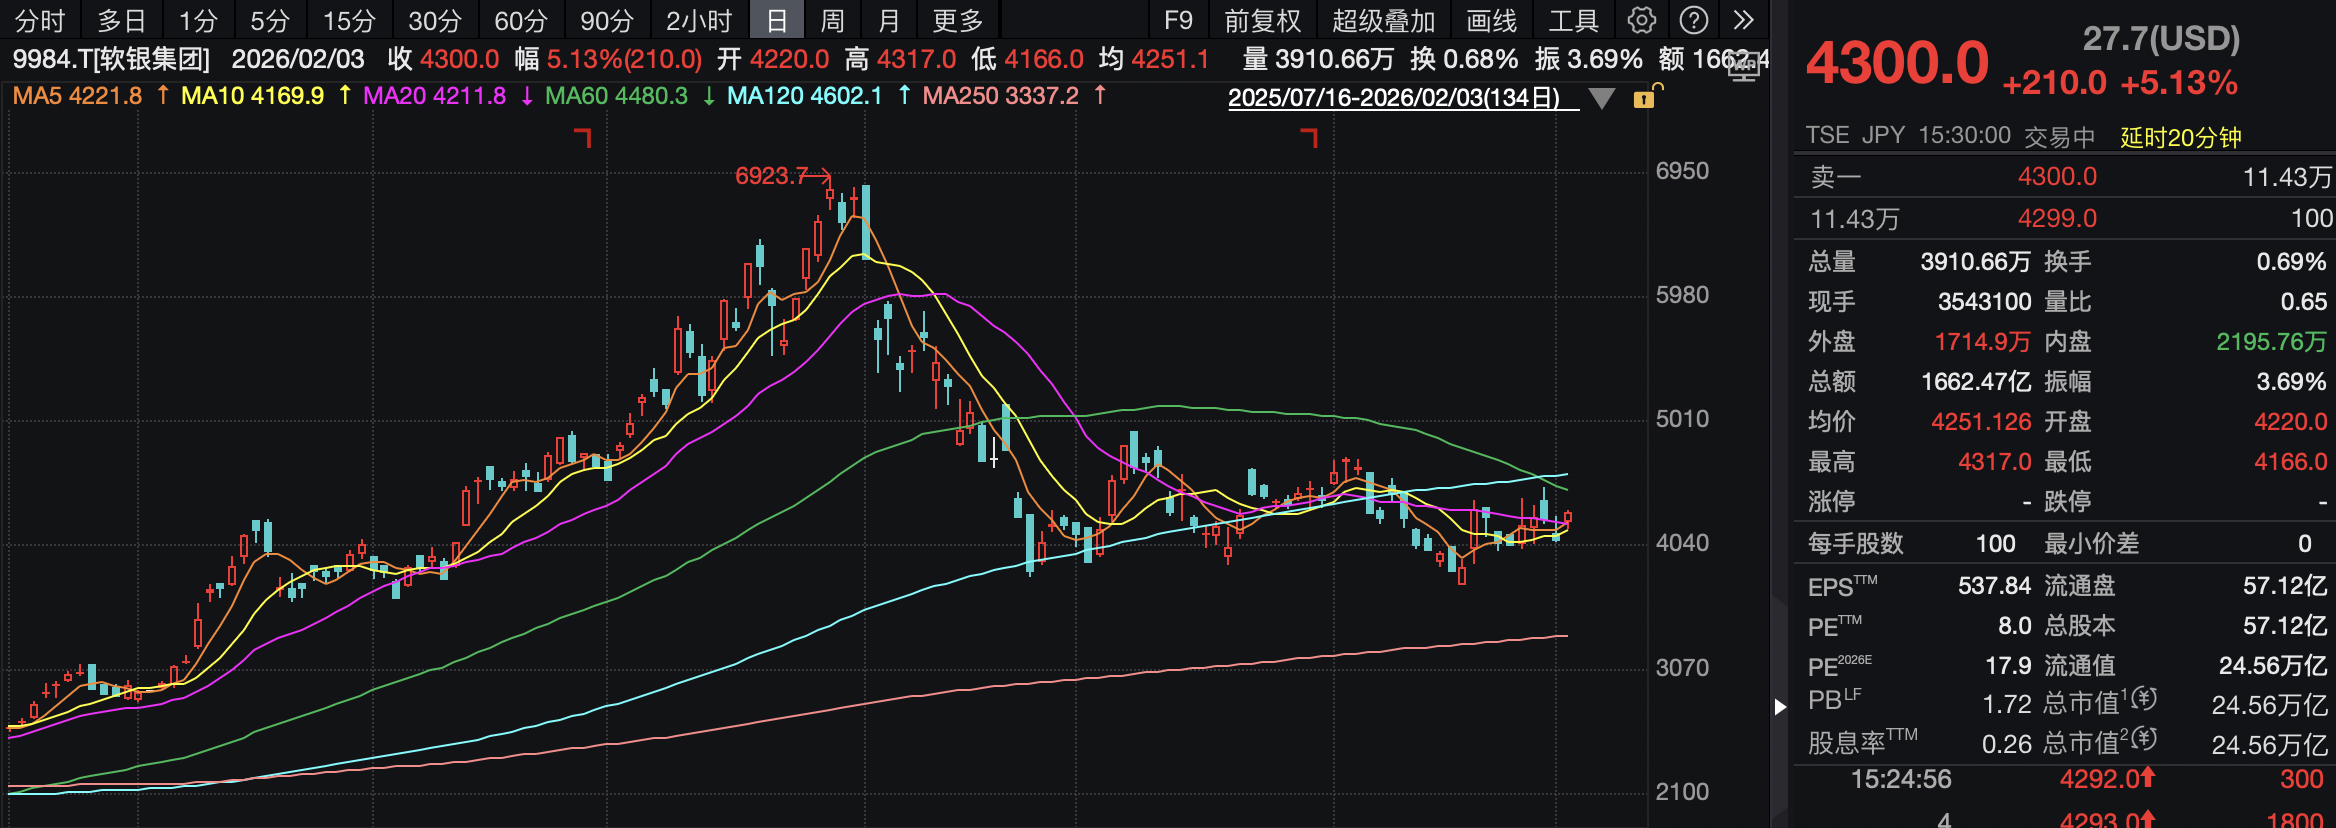
Task: Select the 60分 timeframe tab
Action: 521,20
